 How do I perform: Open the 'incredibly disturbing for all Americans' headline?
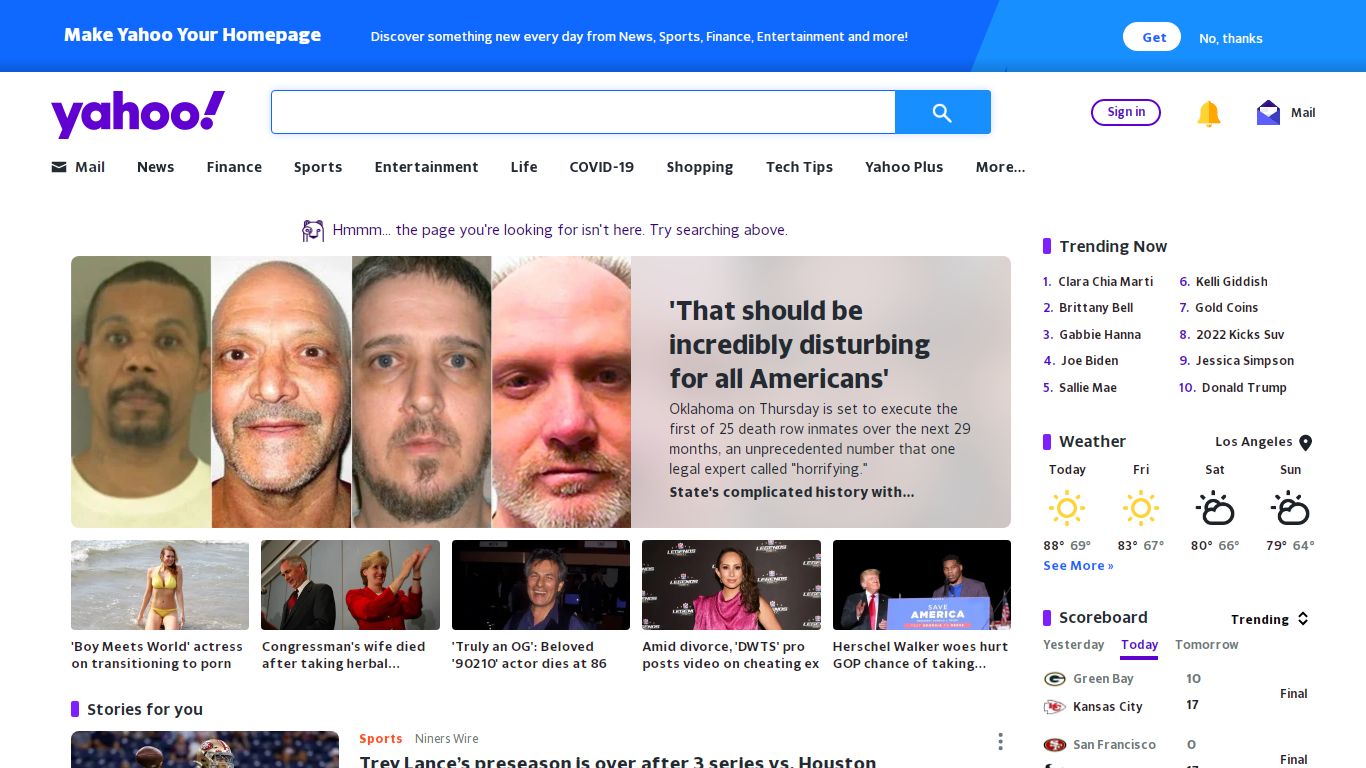pos(799,344)
